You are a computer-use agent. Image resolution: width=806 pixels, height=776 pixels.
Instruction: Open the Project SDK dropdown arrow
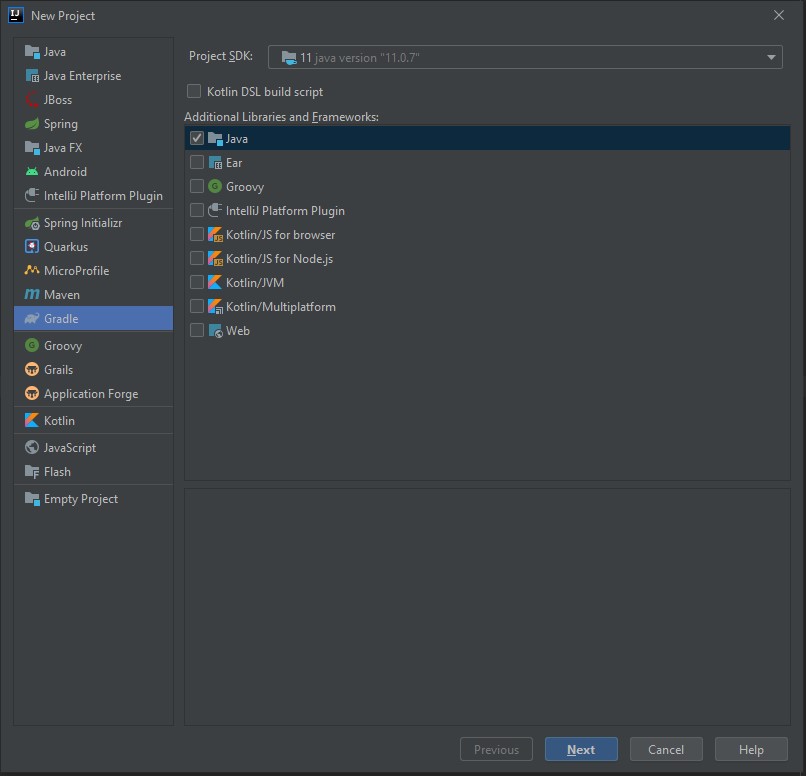[771, 58]
